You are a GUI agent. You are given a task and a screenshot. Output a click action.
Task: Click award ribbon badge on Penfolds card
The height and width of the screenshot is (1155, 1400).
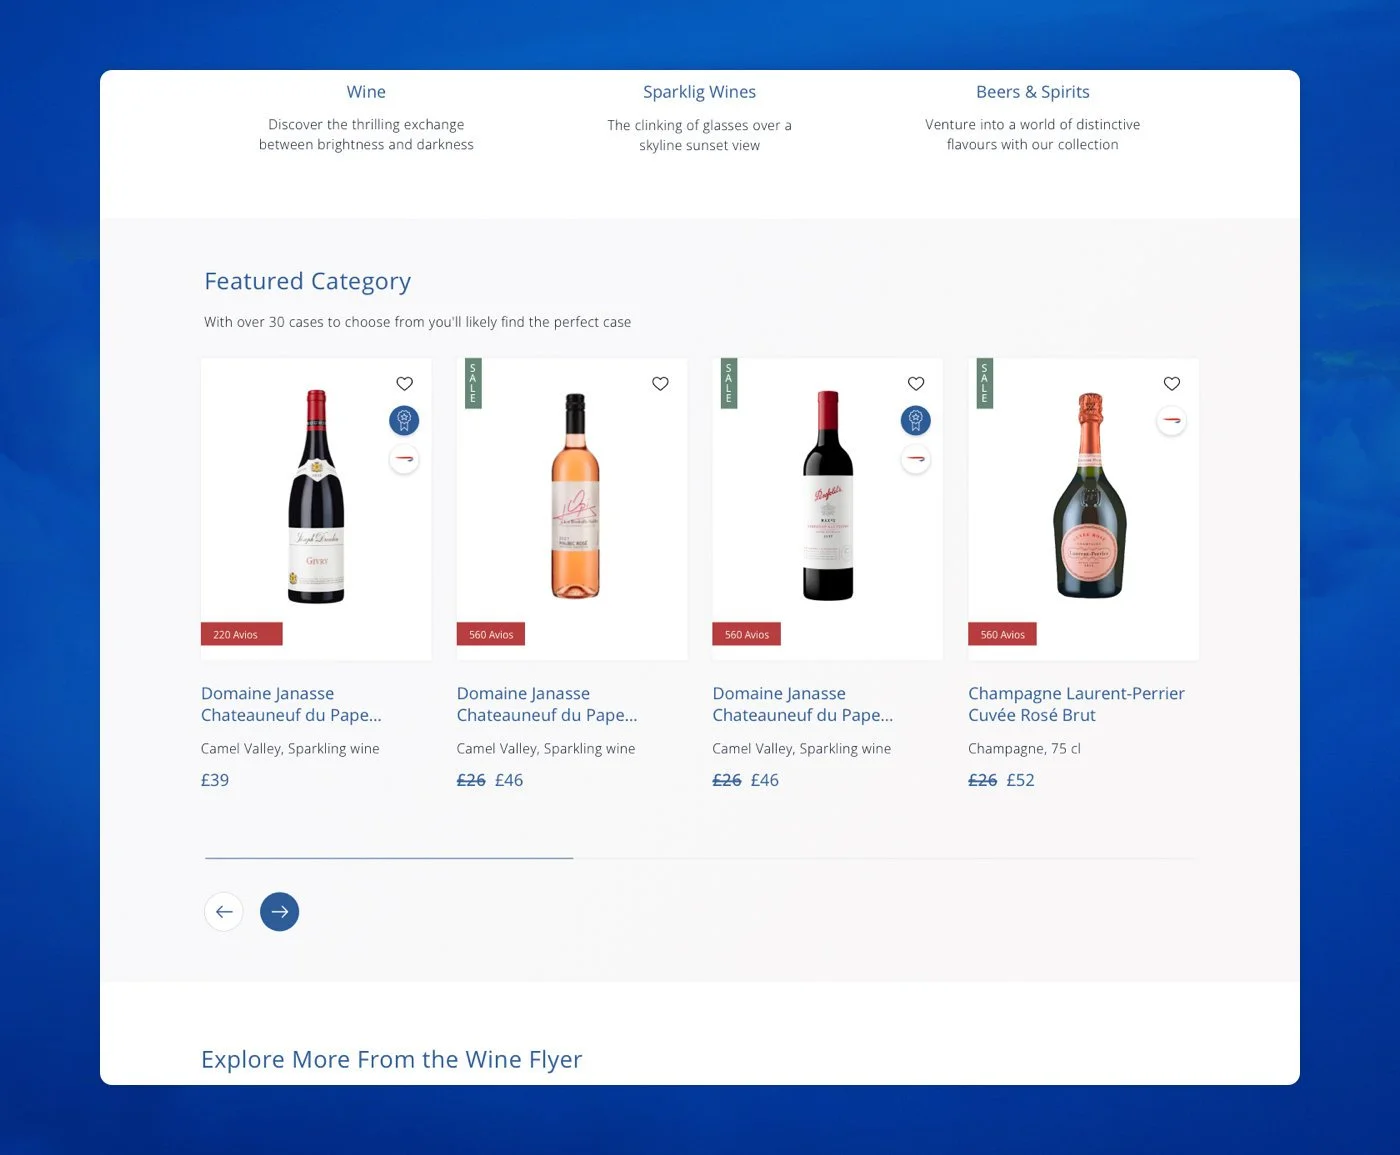pos(916,421)
